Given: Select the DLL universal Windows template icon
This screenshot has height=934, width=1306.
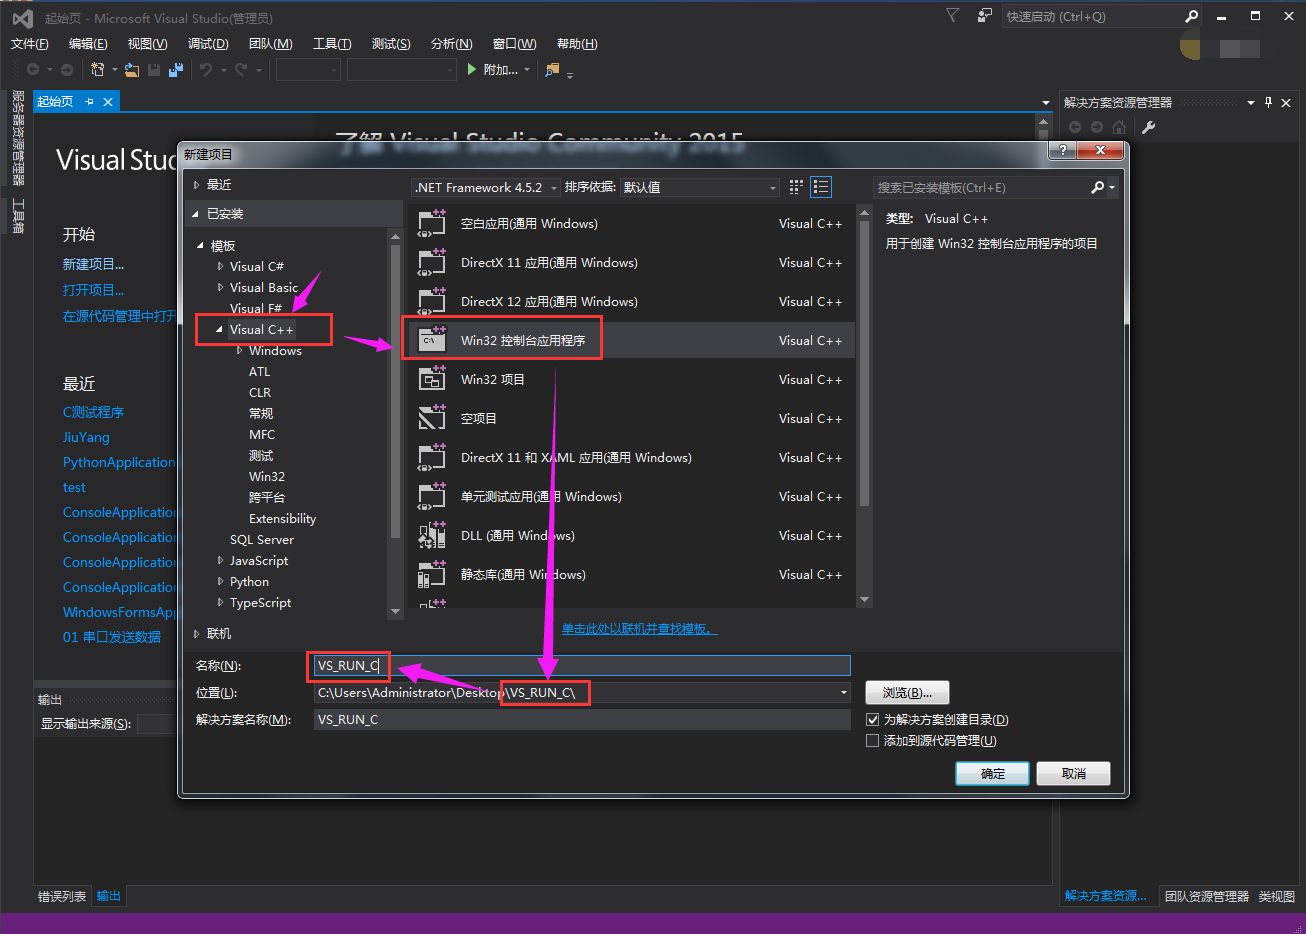Looking at the screenshot, I should [431, 535].
